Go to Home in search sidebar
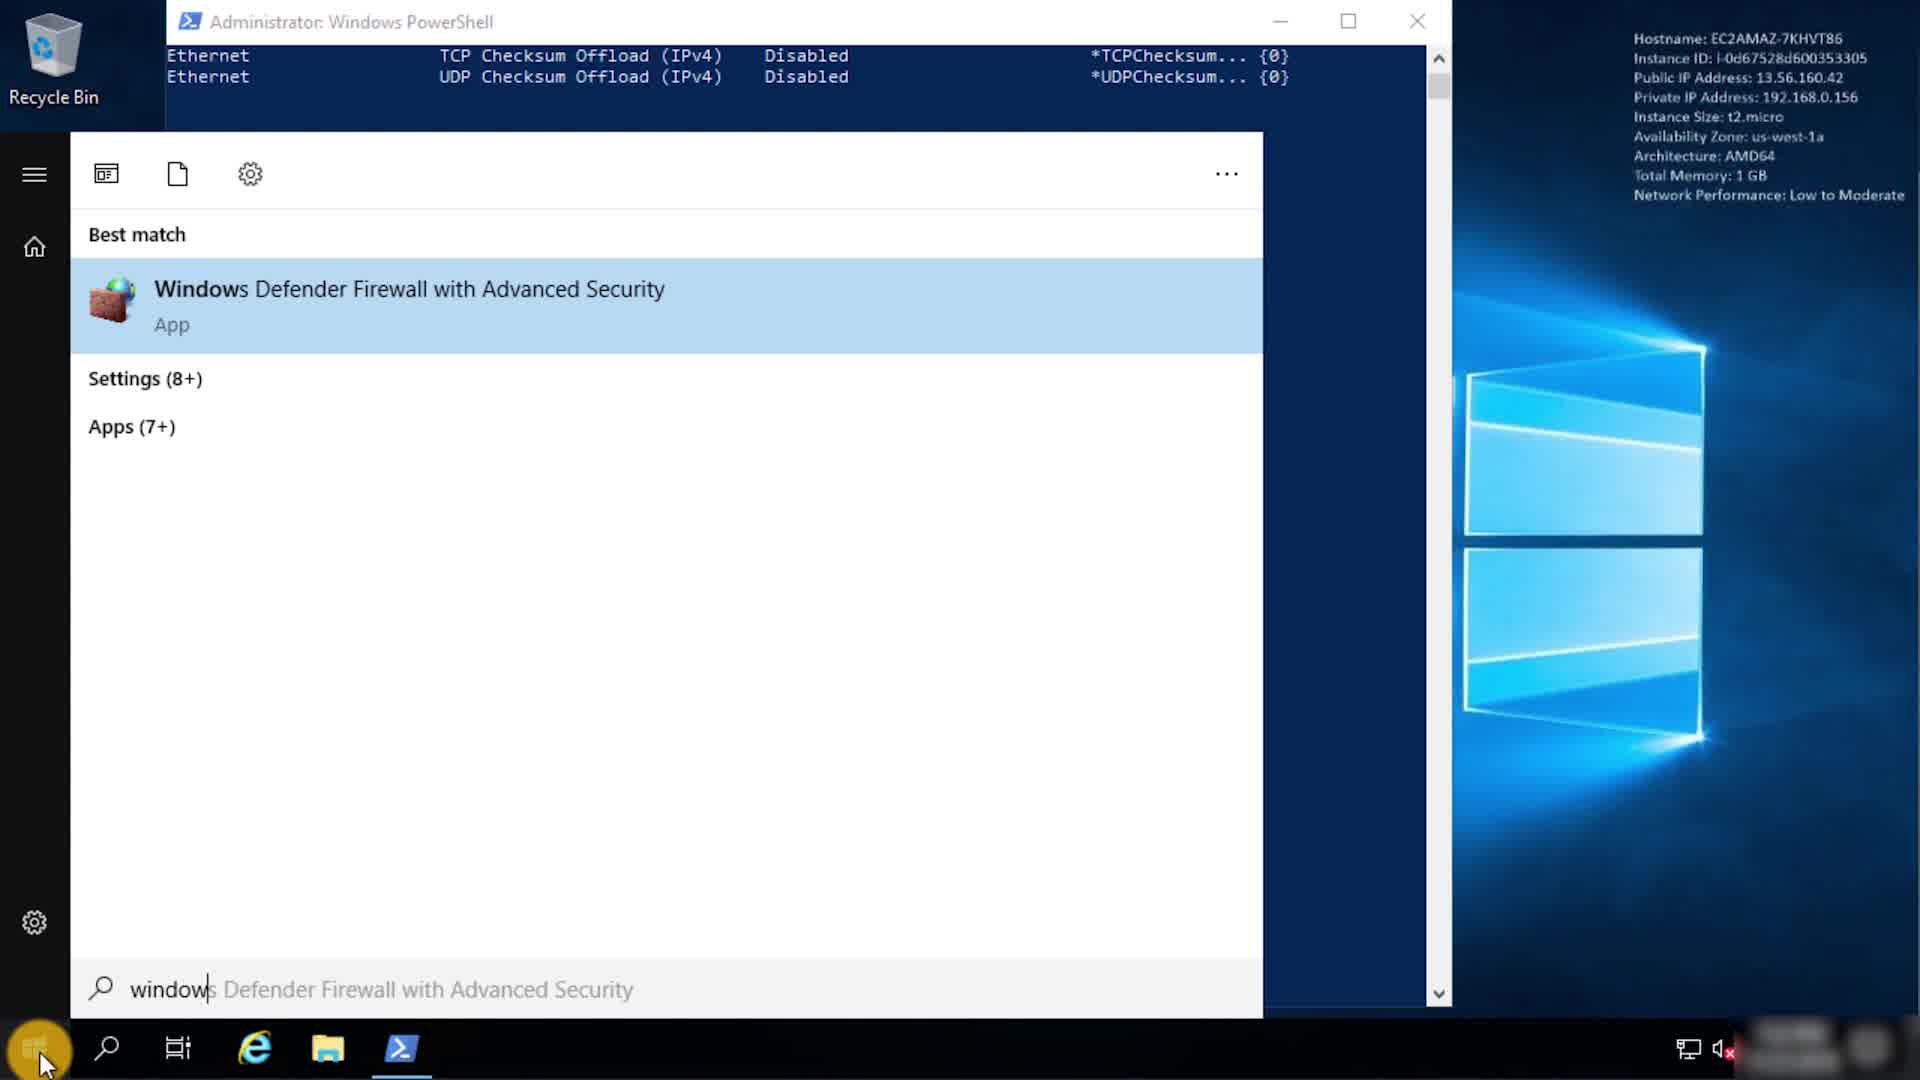 point(34,247)
